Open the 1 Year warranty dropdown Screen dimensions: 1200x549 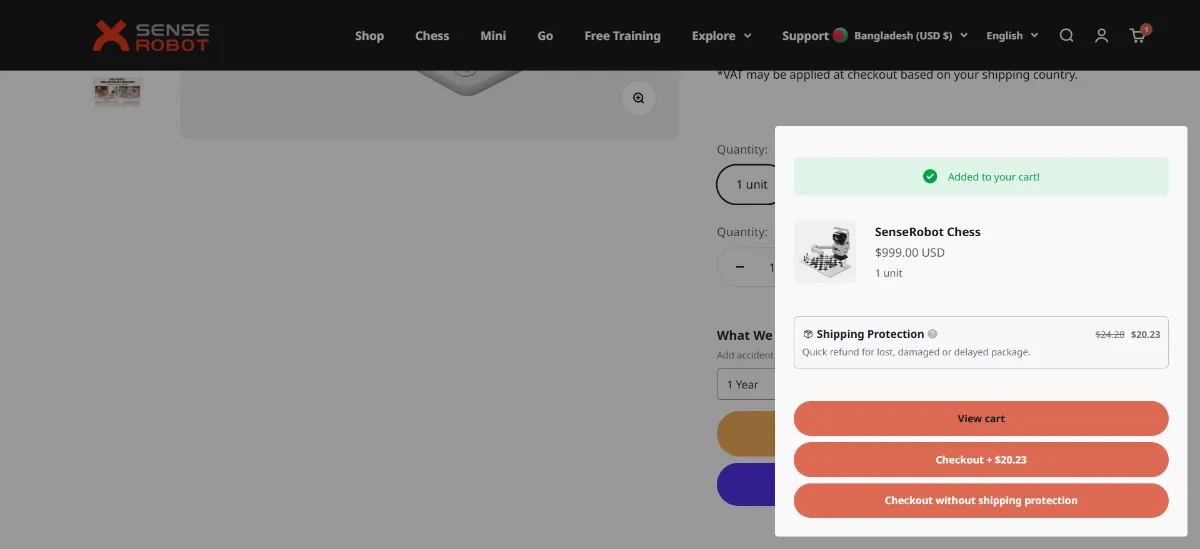click(746, 384)
